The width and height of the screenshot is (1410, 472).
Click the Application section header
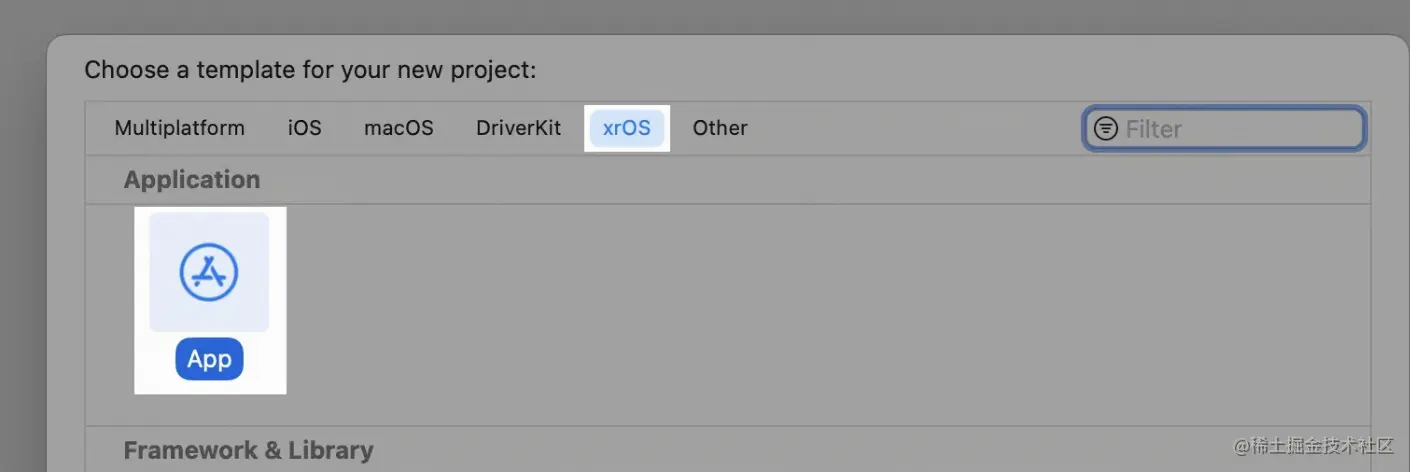pos(191,180)
